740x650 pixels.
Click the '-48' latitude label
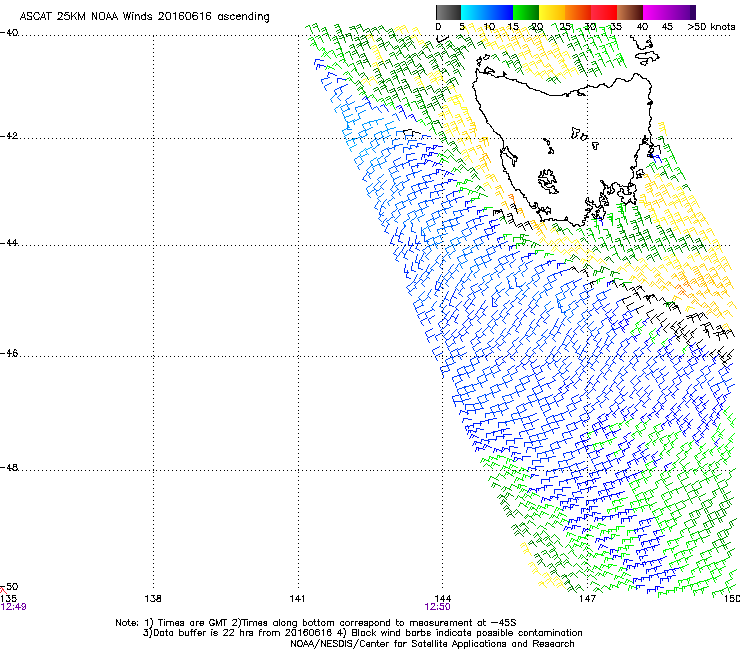point(9,467)
